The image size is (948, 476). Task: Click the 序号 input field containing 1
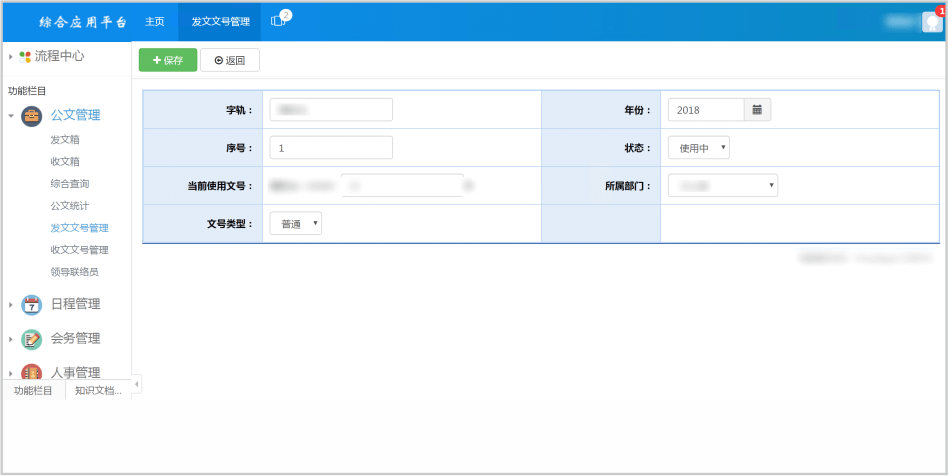pos(331,148)
